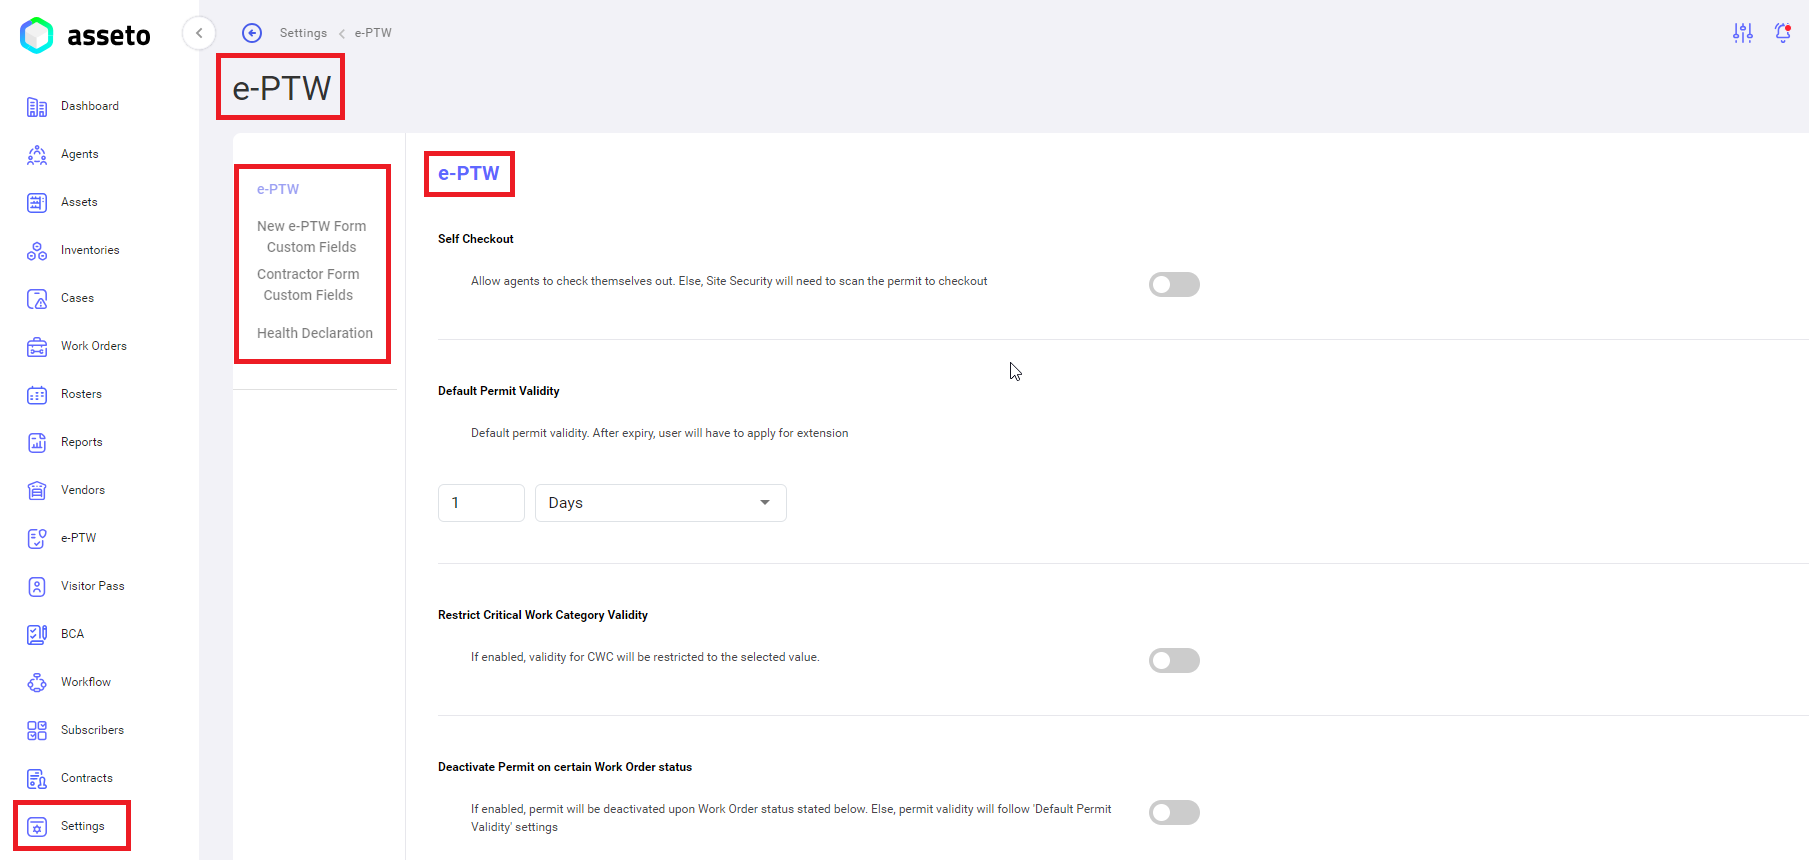Screen dimensions: 1809x860
Task: Open e-PTW label in main sidebar
Action: 79,538
